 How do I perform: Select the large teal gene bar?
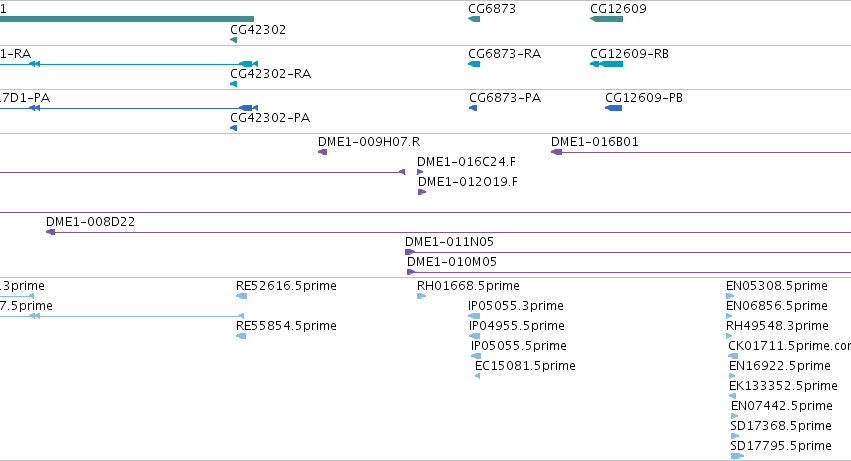tap(127, 19)
